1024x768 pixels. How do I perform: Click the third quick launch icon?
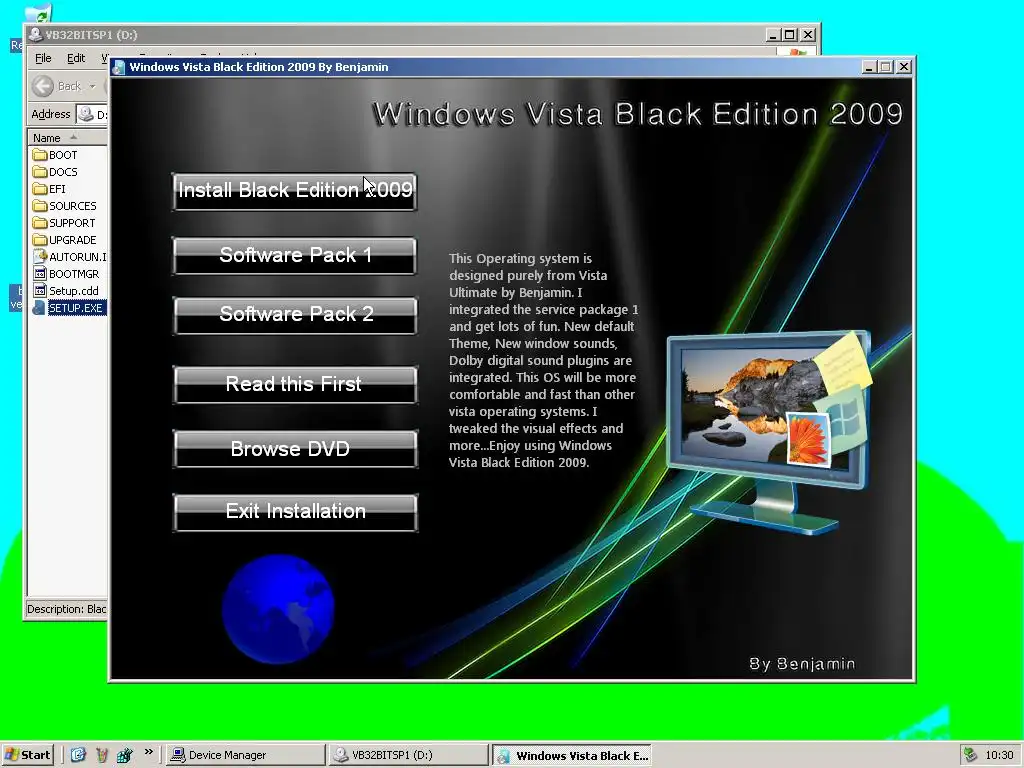point(124,755)
